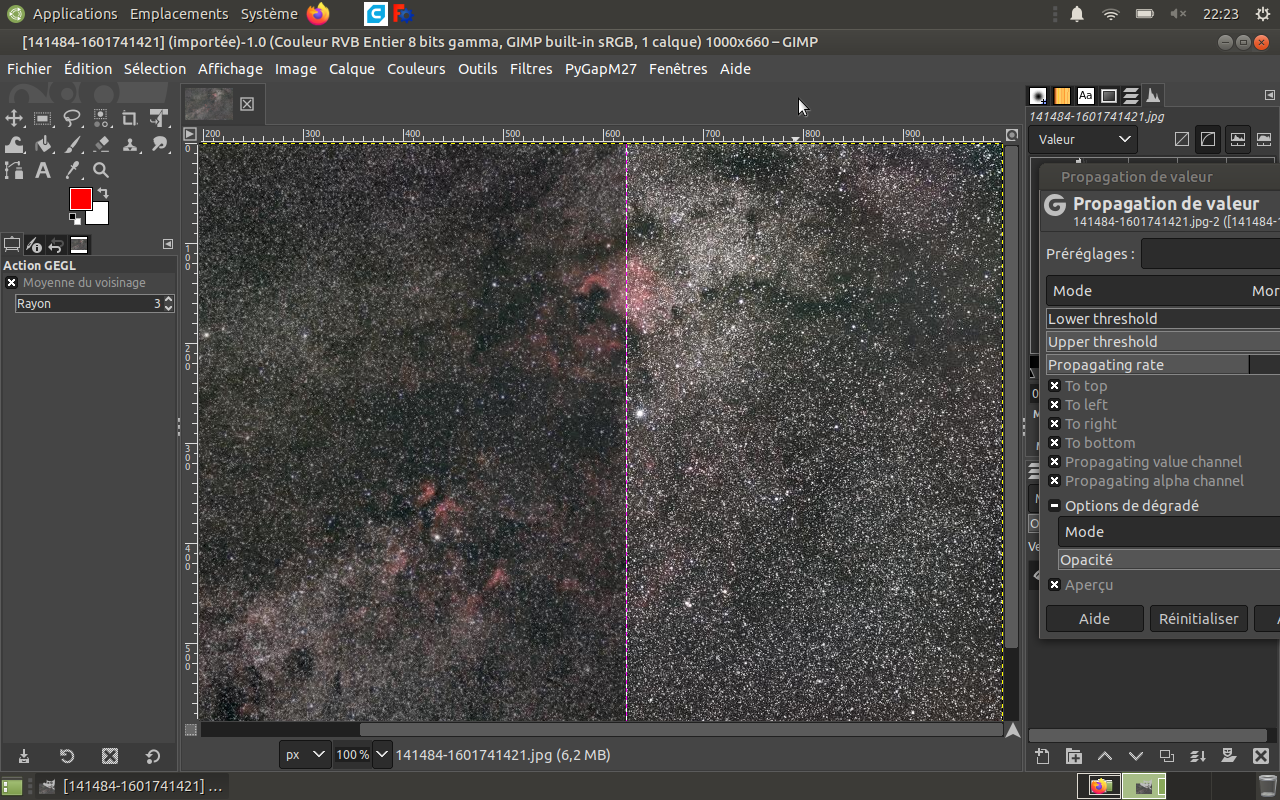Viewport: 1280px width, 800px height.
Task: Open the PyGapM27 menu
Action: pos(601,69)
